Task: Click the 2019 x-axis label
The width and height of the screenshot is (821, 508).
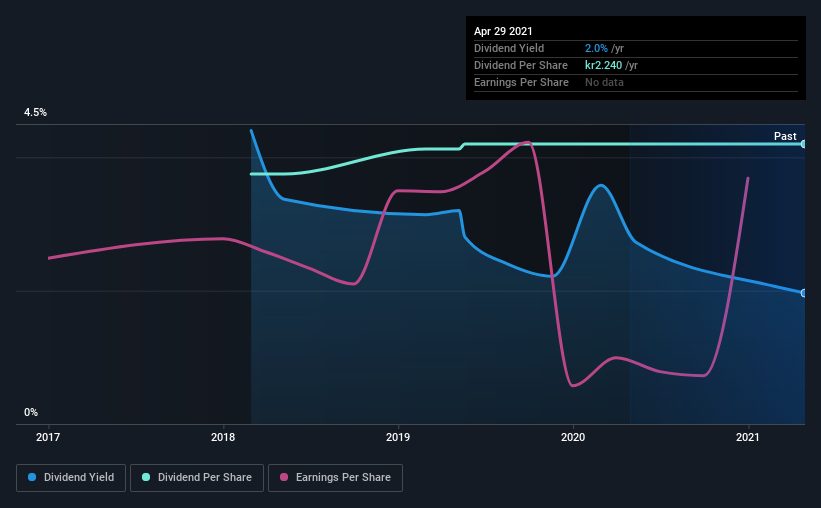Action: point(398,437)
